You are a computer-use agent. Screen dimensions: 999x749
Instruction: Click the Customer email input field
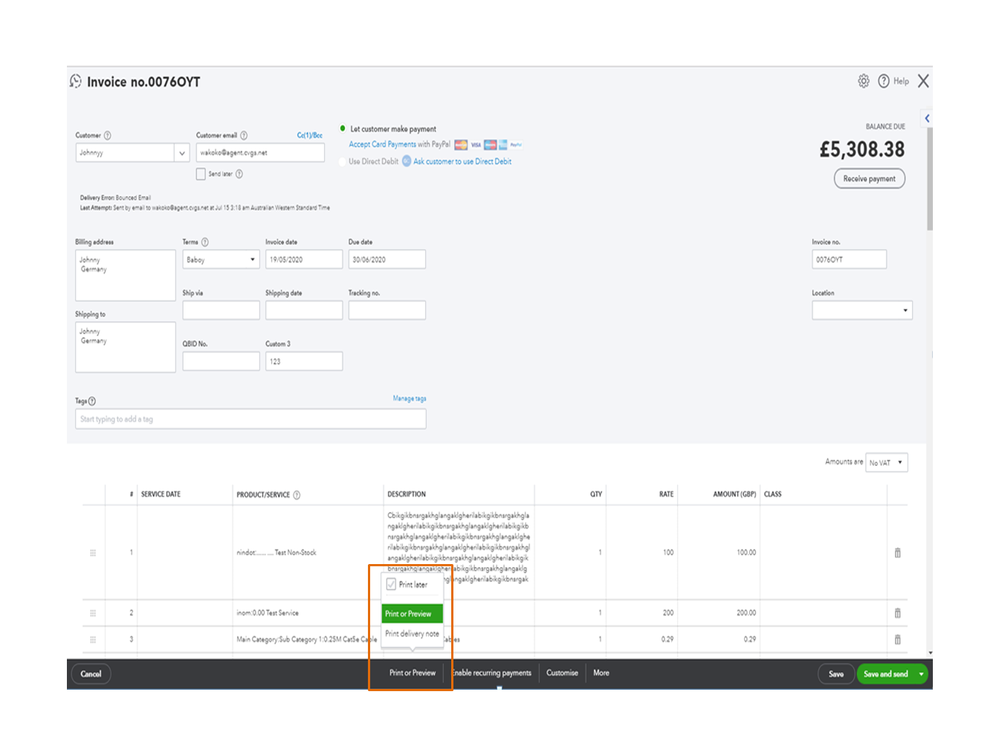(x=260, y=153)
